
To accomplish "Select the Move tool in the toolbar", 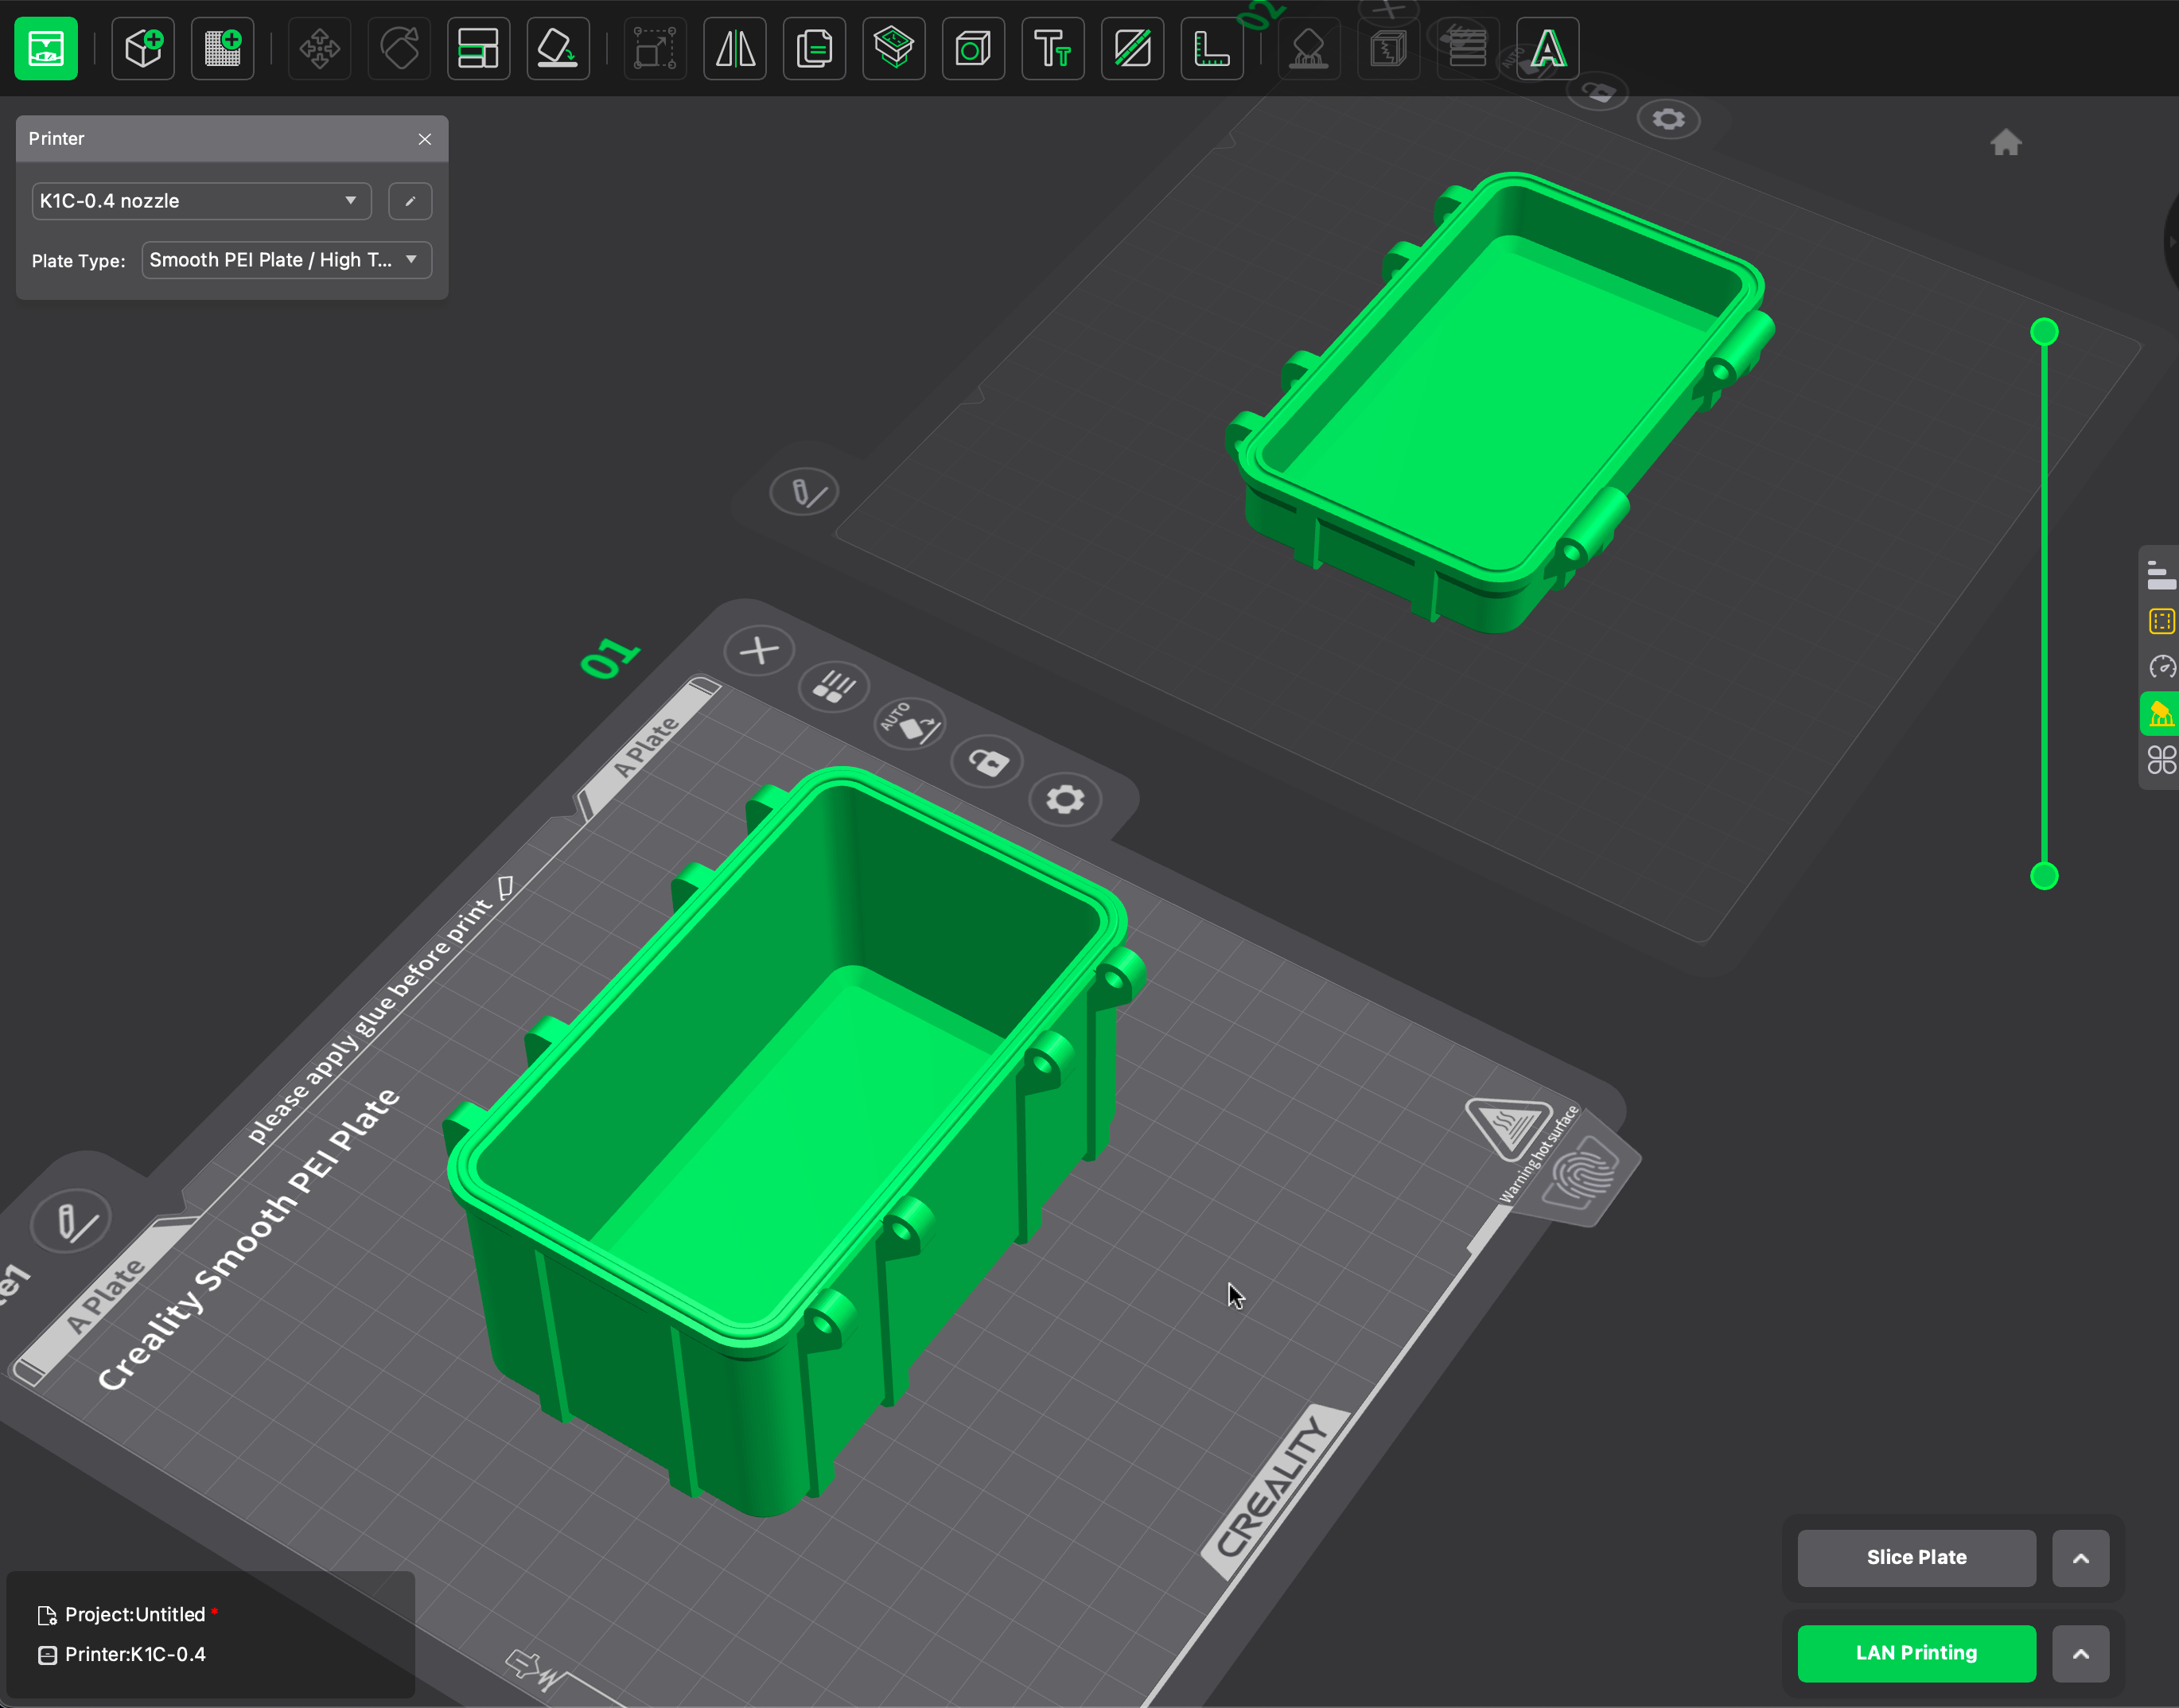I will pyautogui.click(x=319, y=48).
